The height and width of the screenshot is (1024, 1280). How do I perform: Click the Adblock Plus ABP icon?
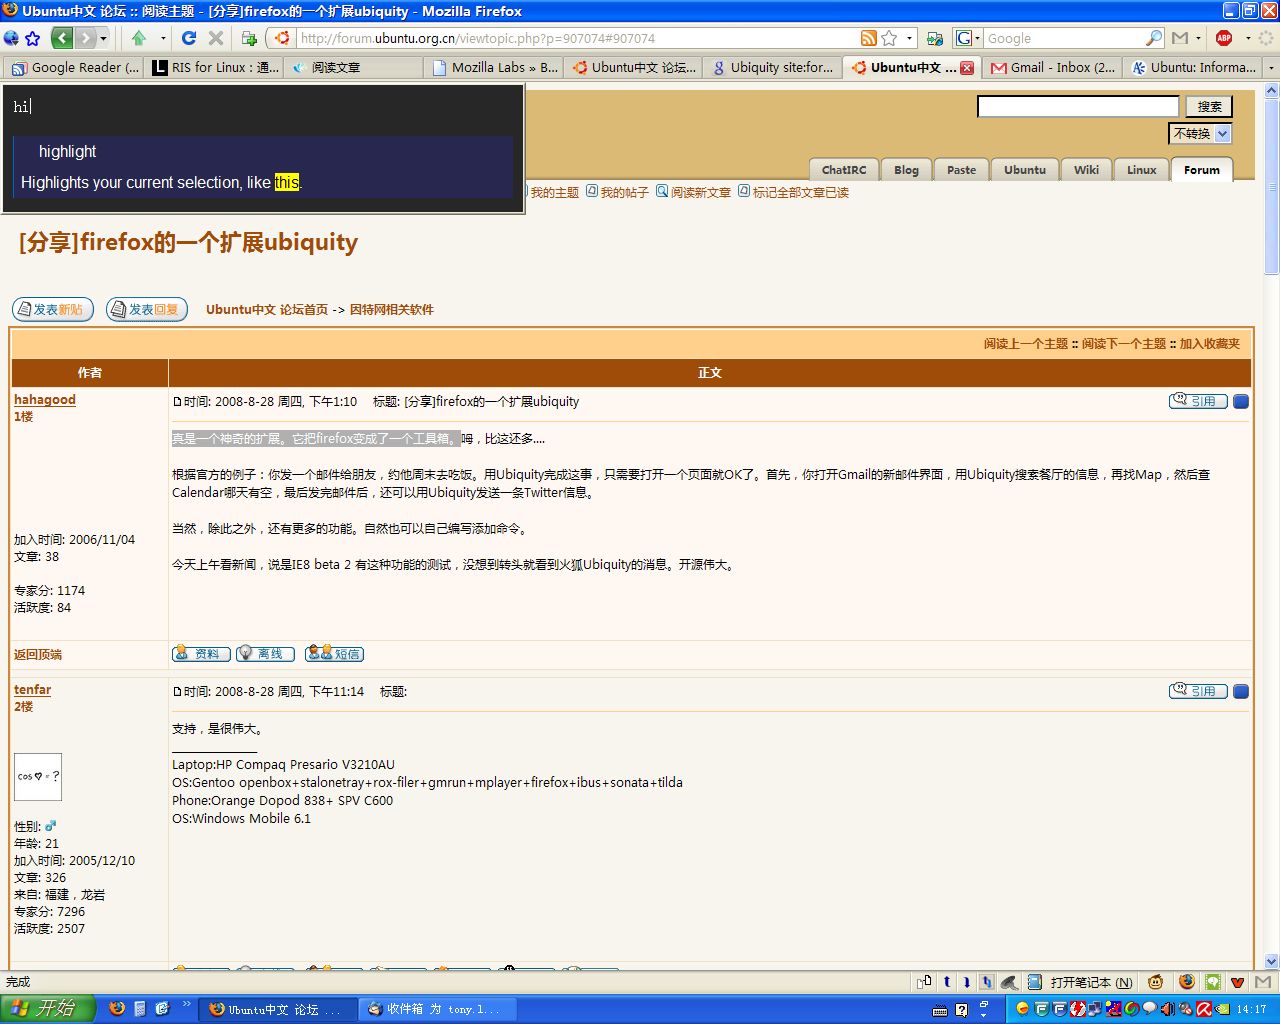coord(1224,38)
